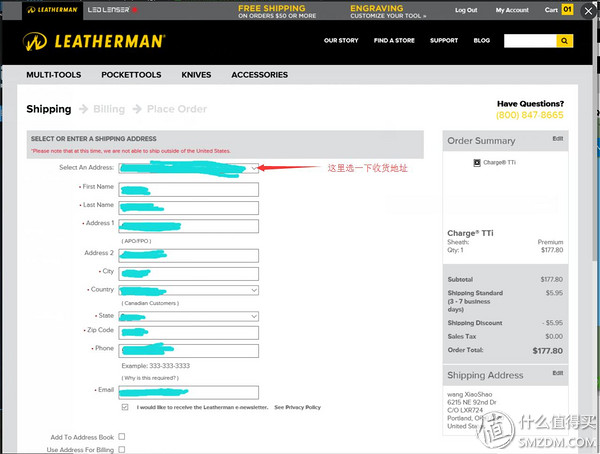Click the Sales Tax $0.00 value
Viewport: 600px width, 454px height.
[x=554, y=336]
